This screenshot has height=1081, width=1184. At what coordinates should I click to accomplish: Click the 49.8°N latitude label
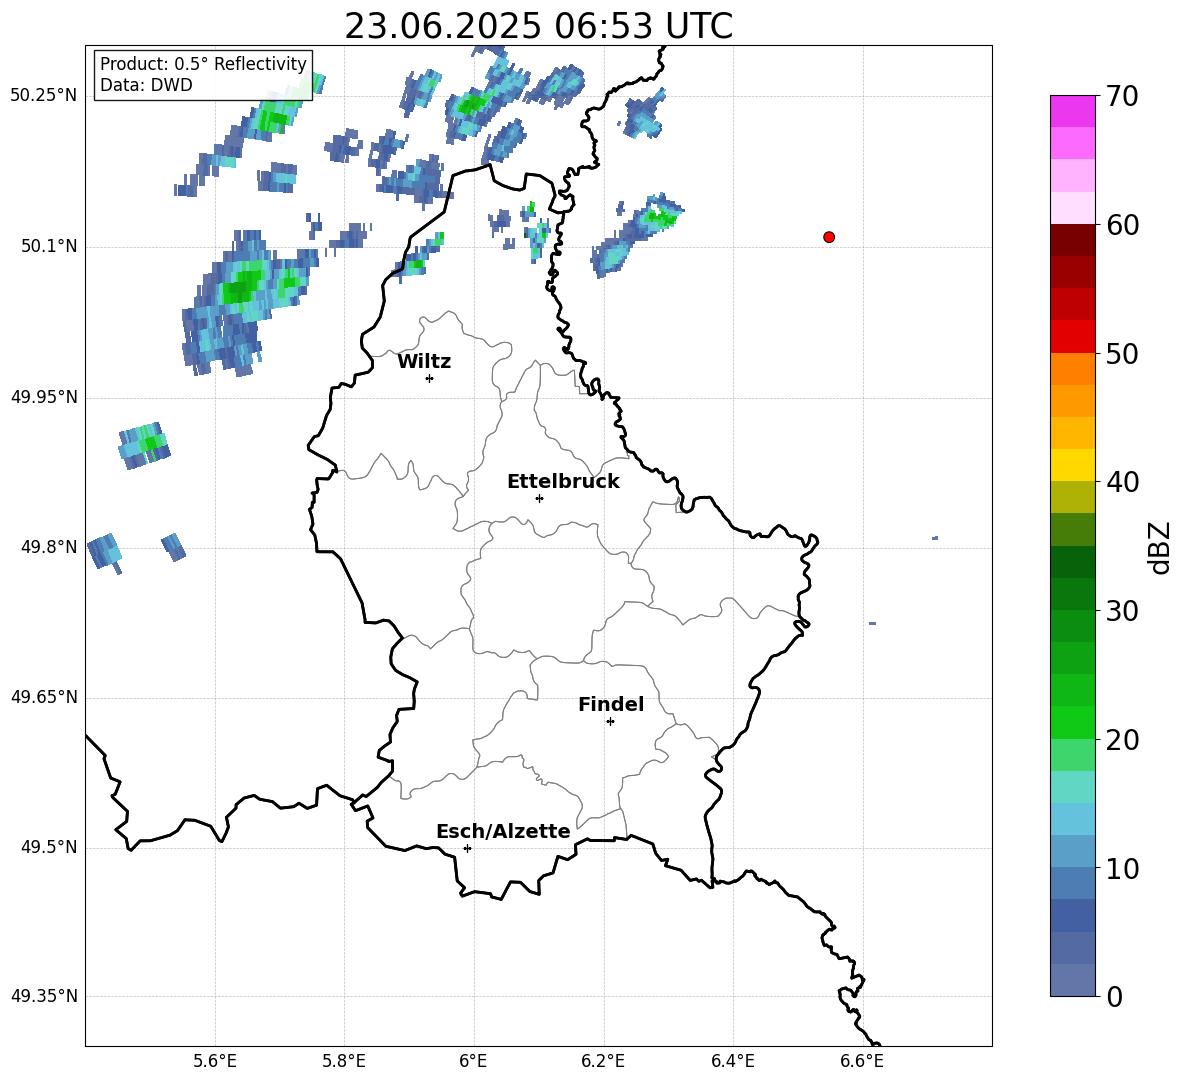(49, 547)
